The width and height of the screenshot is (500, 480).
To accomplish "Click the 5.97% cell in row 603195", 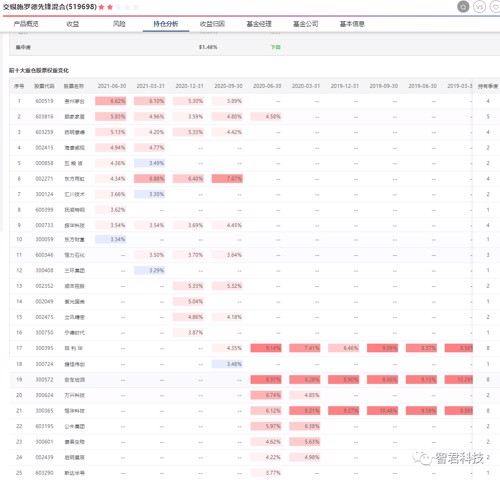I will pyautogui.click(x=266, y=426).
